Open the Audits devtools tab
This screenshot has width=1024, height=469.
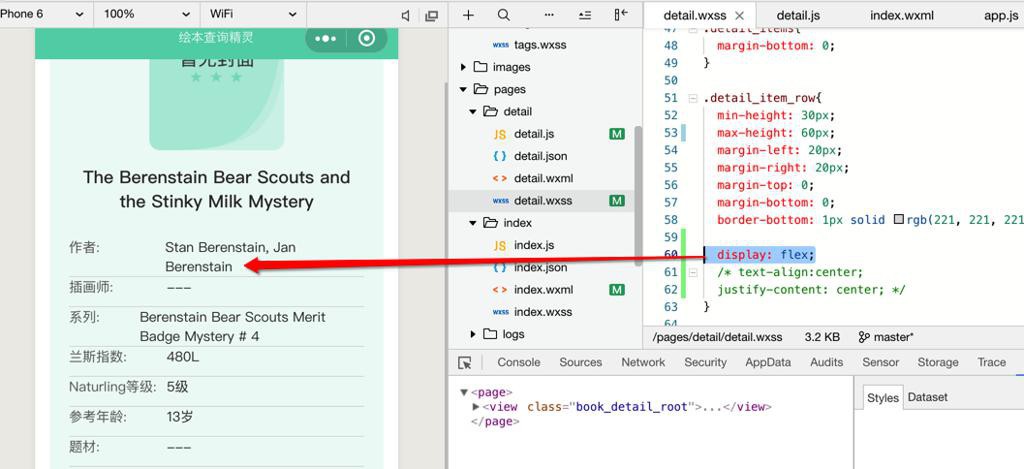point(827,362)
